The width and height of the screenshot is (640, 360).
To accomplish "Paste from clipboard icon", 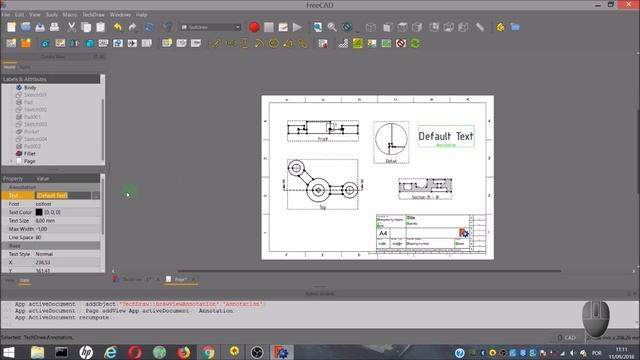I will coord(100,27).
